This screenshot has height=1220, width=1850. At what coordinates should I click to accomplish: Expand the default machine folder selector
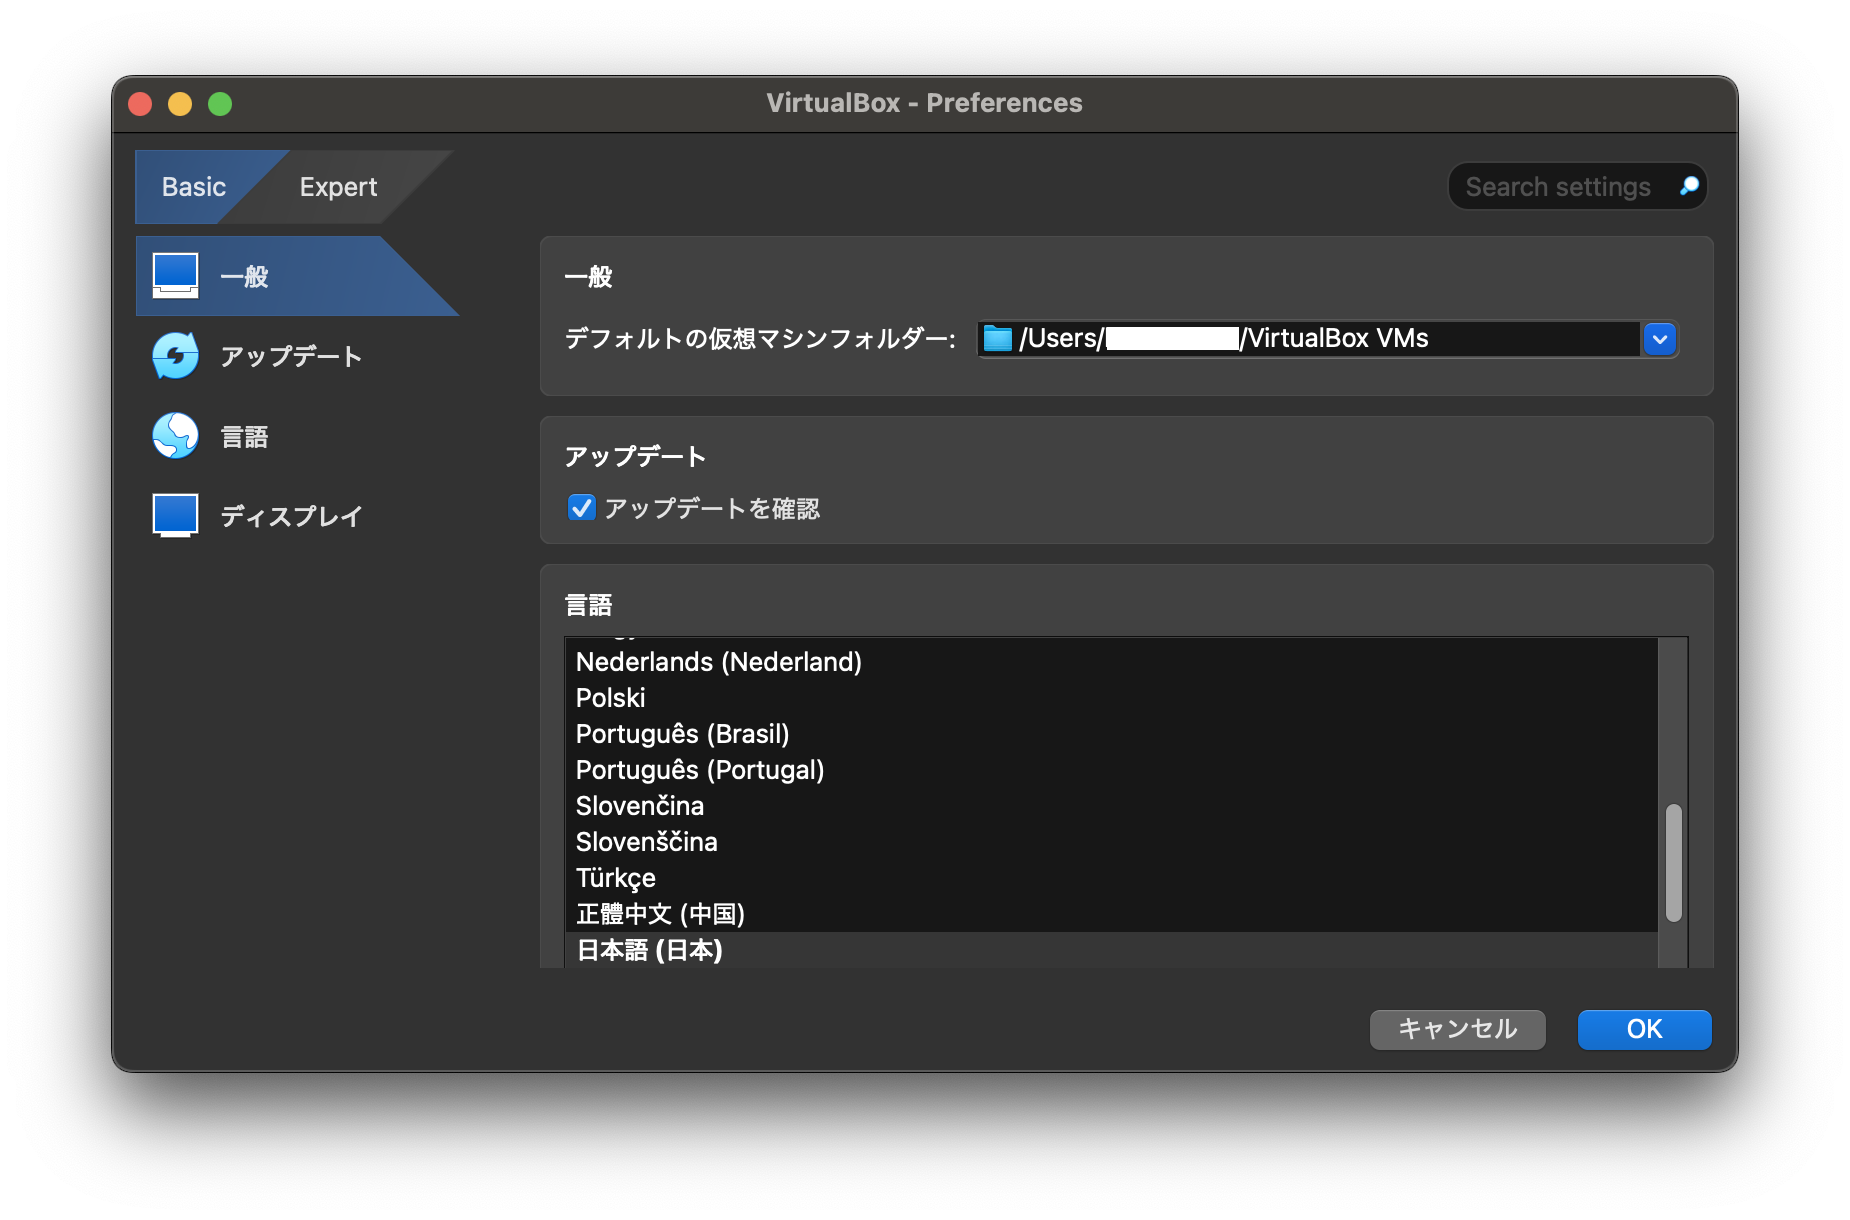click(1659, 339)
